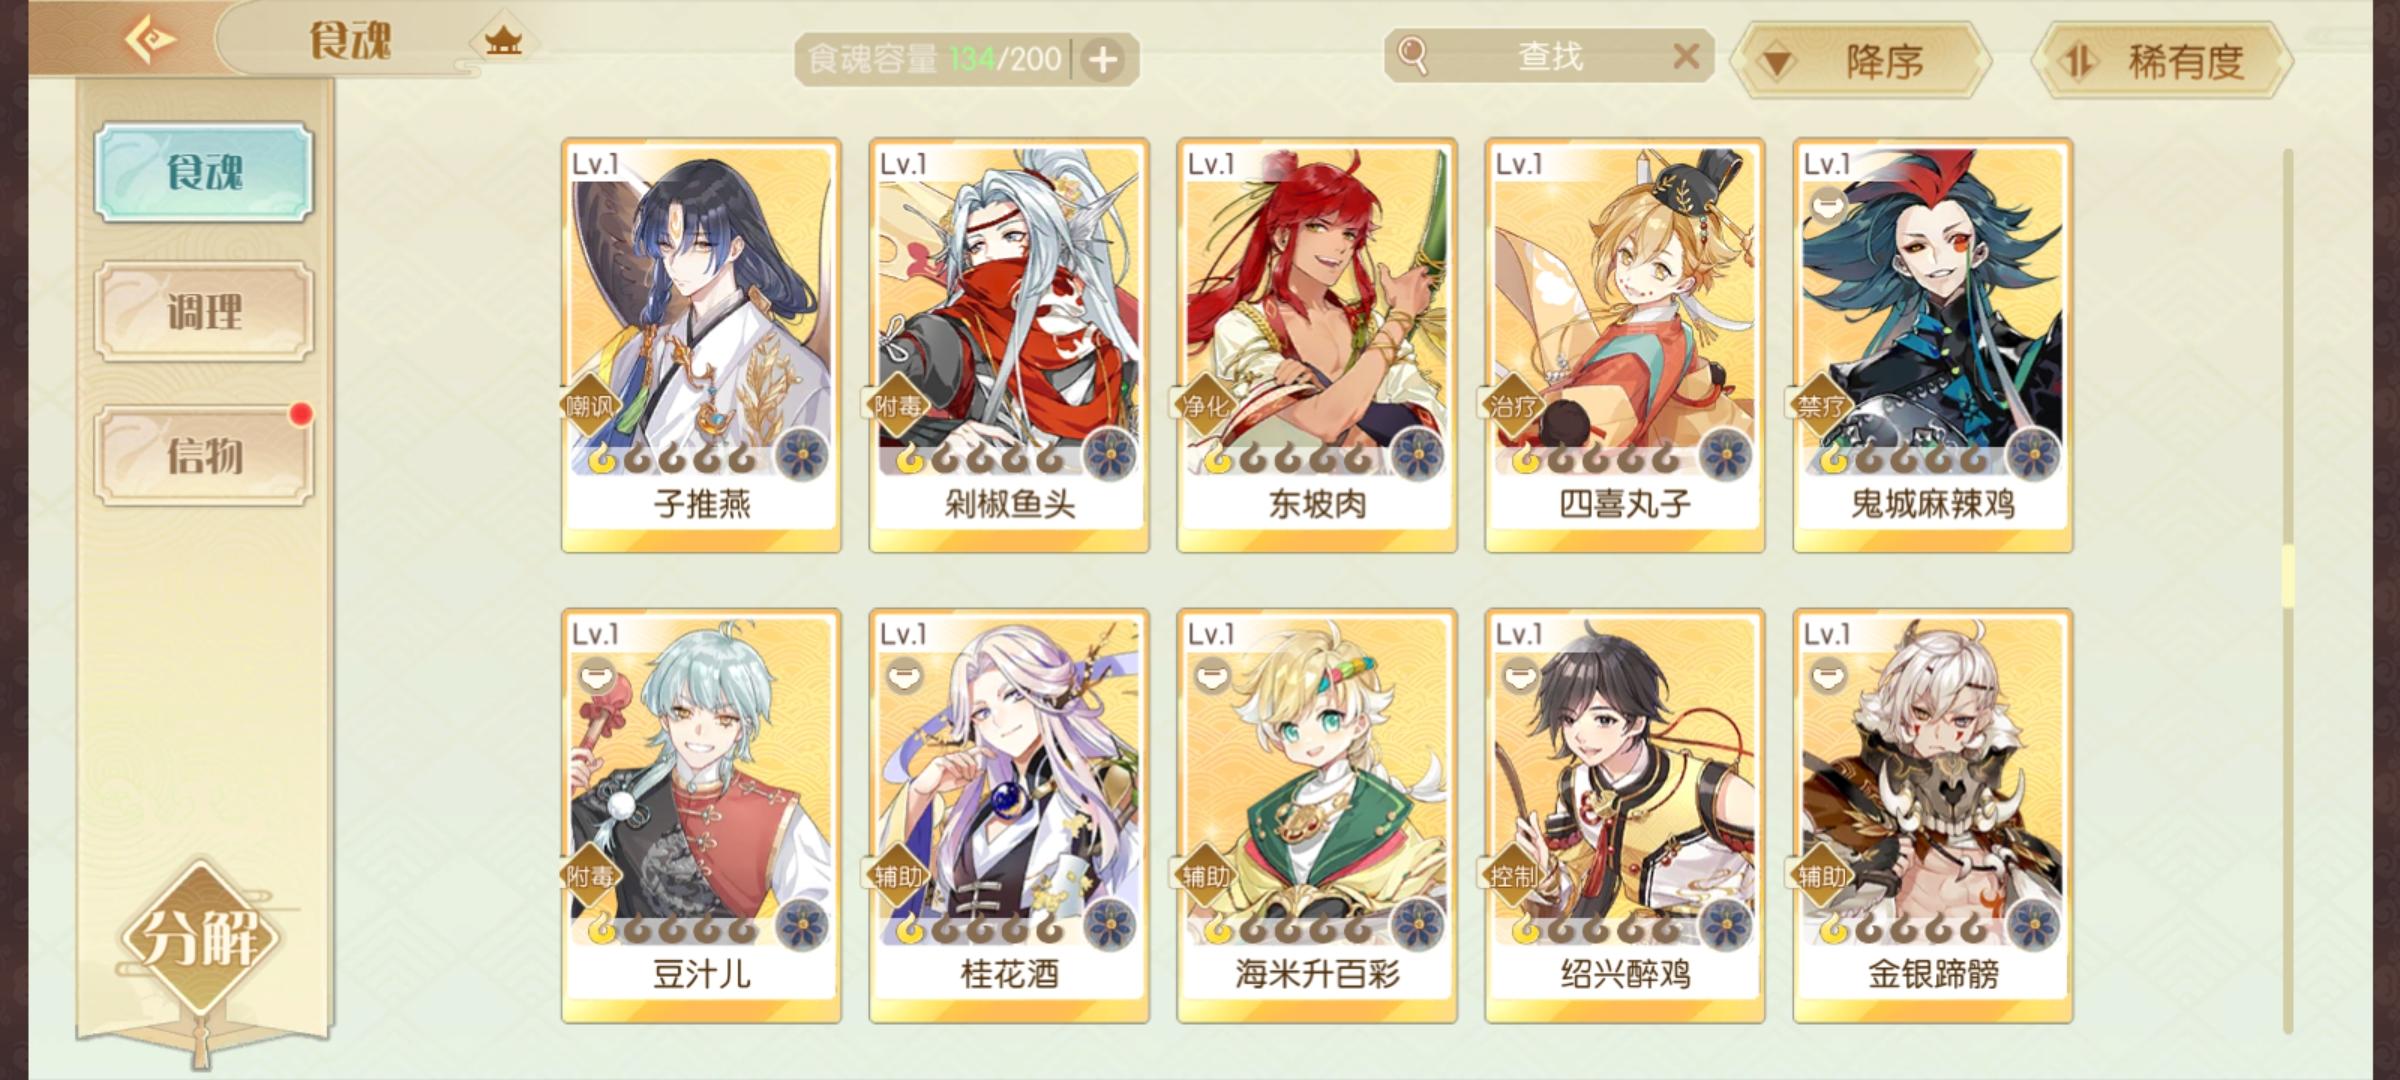The width and height of the screenshot is (2400, 1080).
Task: Add capacity with the plus icon
Action: pyautogui.click(x=1103, y=60)
